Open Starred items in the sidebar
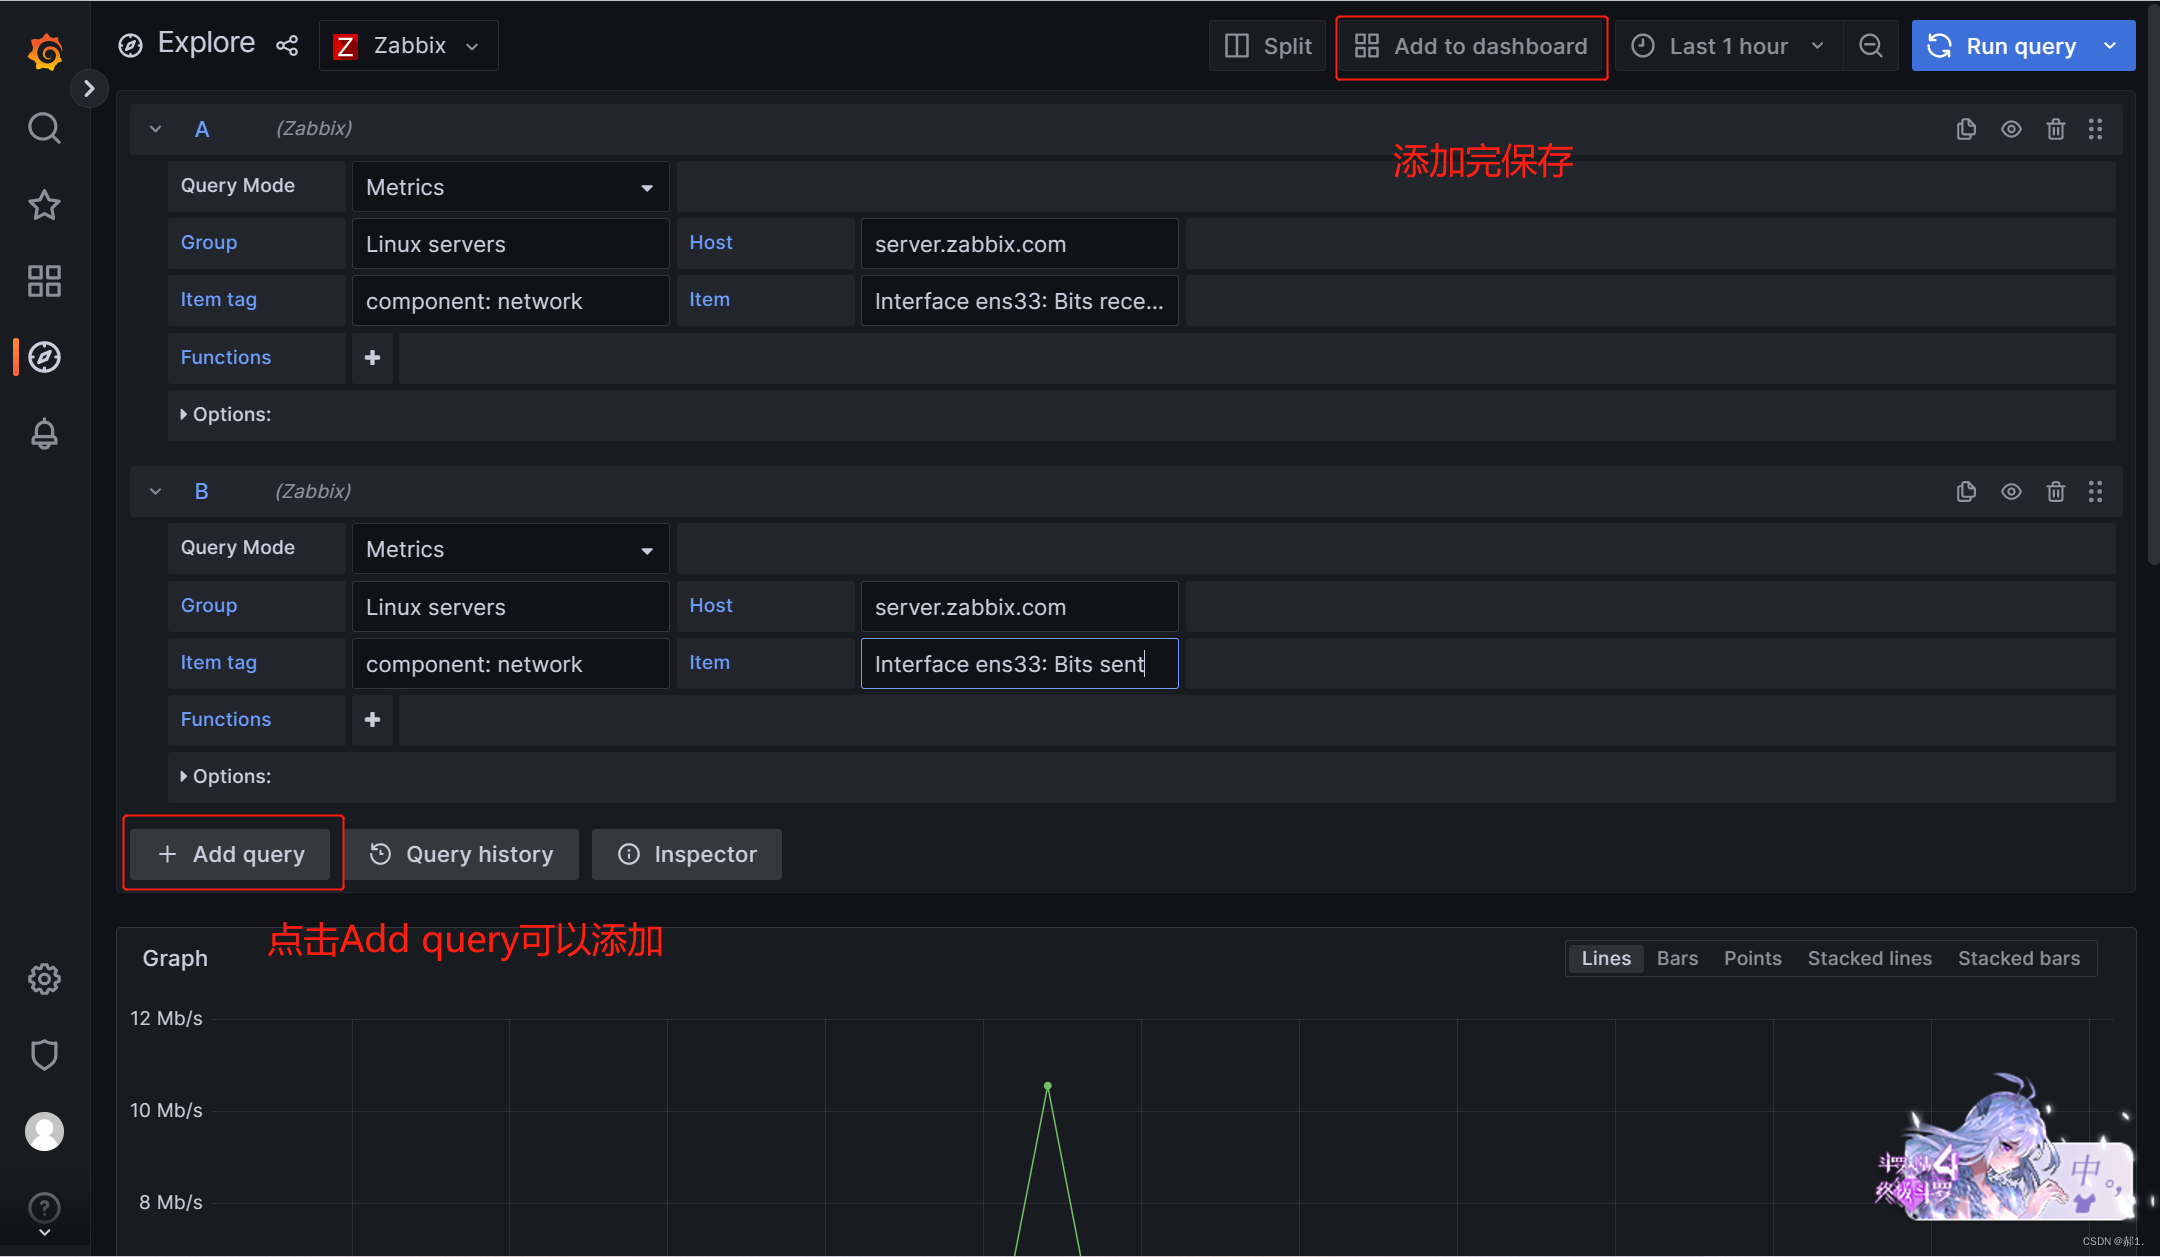This screenshot has width=2160, height=1257. click(x=44, y=205)
